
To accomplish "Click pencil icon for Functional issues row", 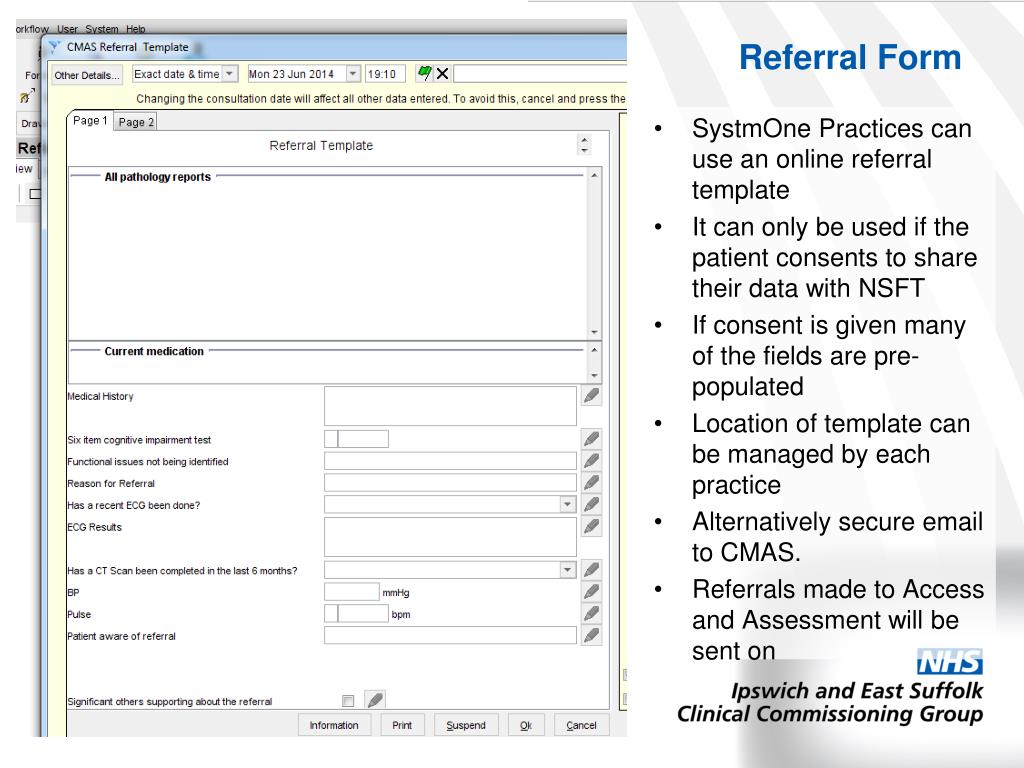I will (592, 460).
